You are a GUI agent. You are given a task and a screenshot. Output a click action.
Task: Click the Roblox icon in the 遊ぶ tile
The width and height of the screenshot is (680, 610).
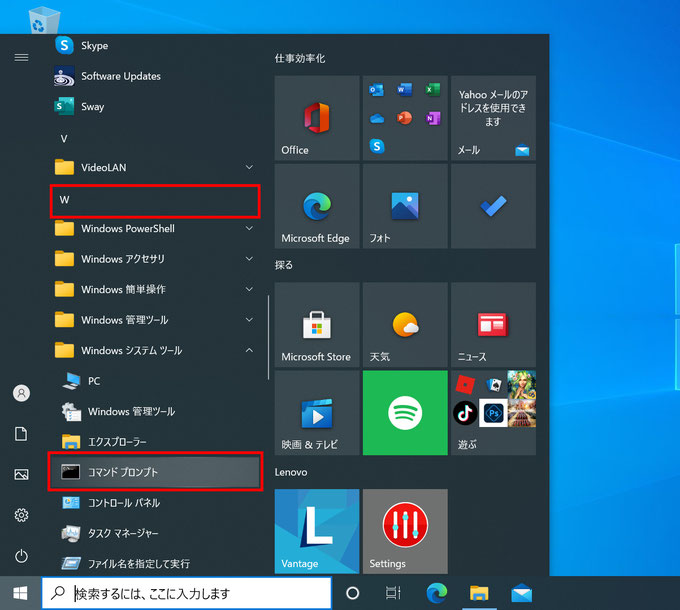(x=465, y=385)
